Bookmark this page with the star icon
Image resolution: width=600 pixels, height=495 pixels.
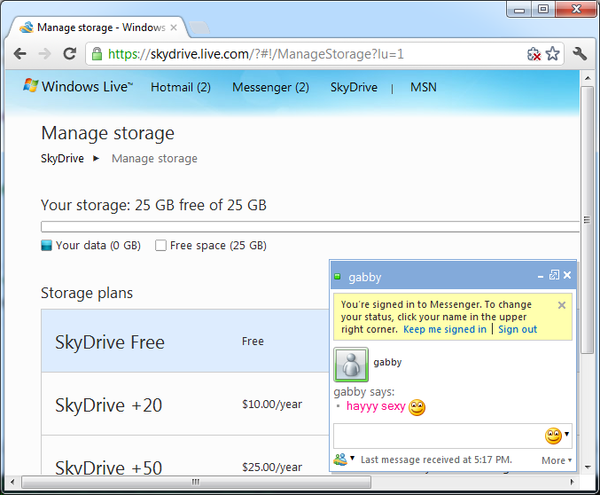point(552,54)
